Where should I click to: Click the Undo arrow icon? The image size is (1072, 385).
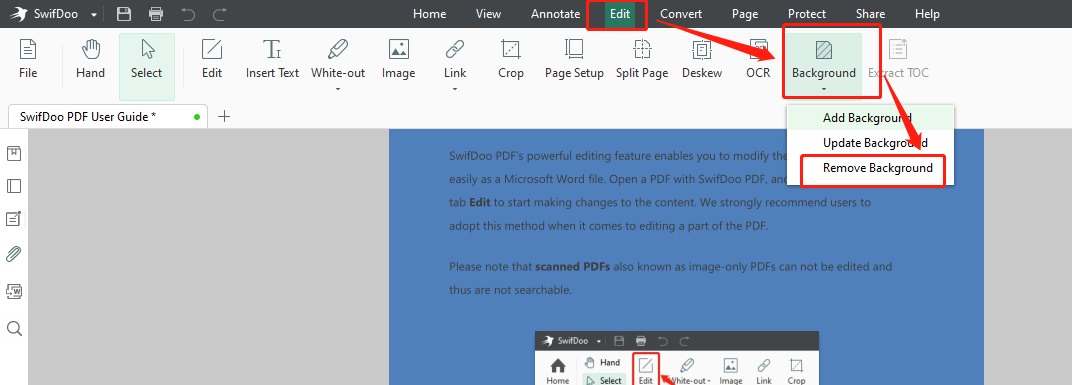click(188, 14)
